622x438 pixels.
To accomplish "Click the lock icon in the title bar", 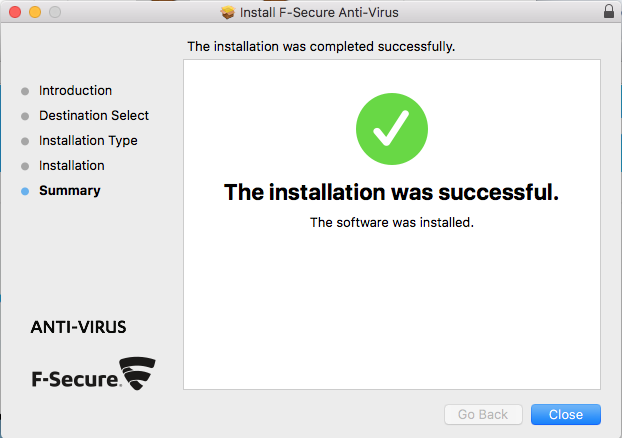I will (609, 12).
